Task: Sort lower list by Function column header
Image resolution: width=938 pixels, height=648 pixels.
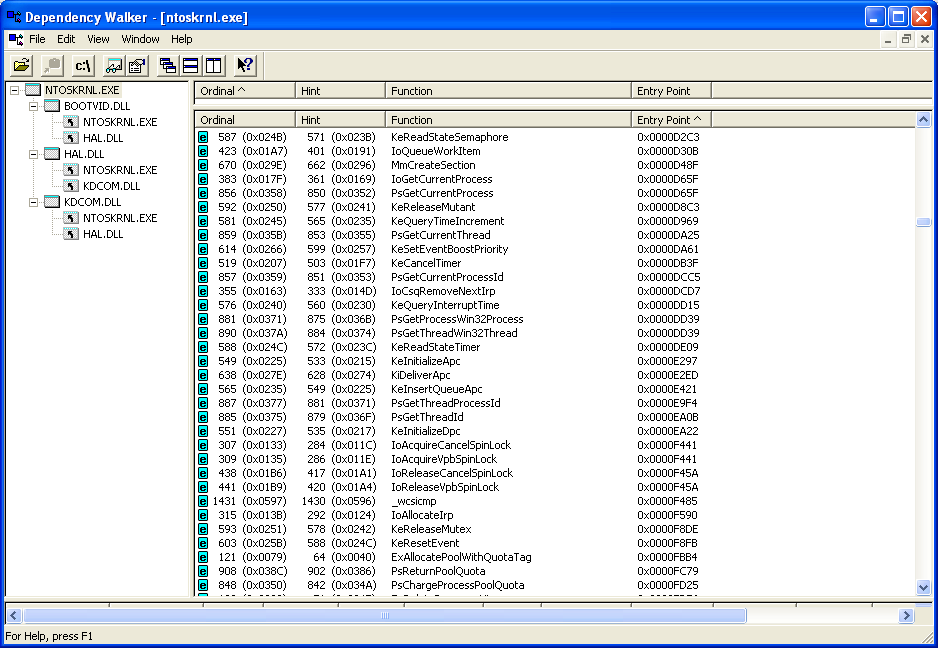Action: (x=508, y=120)
